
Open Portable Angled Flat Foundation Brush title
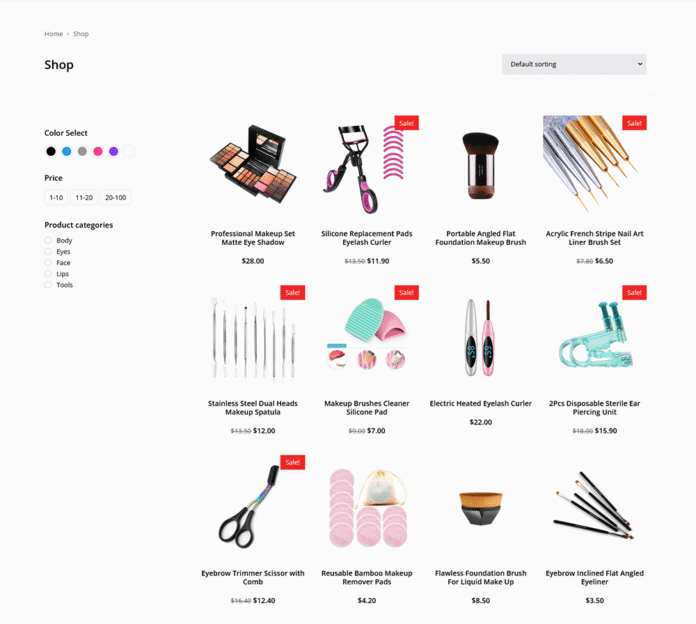(481, 238)
